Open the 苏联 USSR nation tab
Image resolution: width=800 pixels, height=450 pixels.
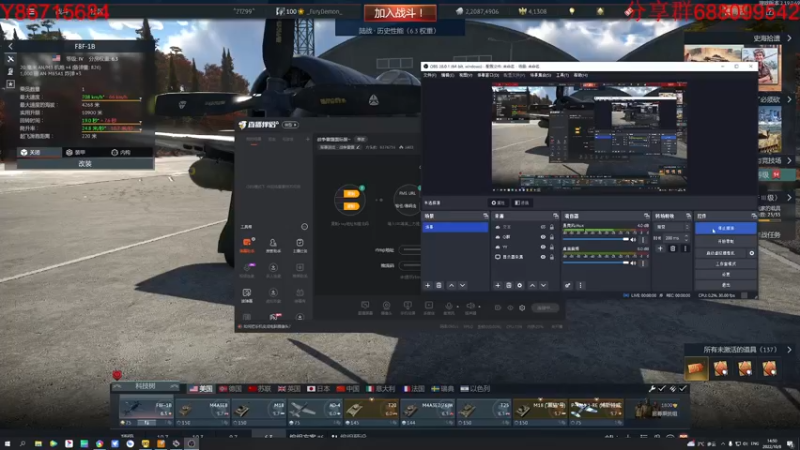pyautogui.click(x=259, y=389)
